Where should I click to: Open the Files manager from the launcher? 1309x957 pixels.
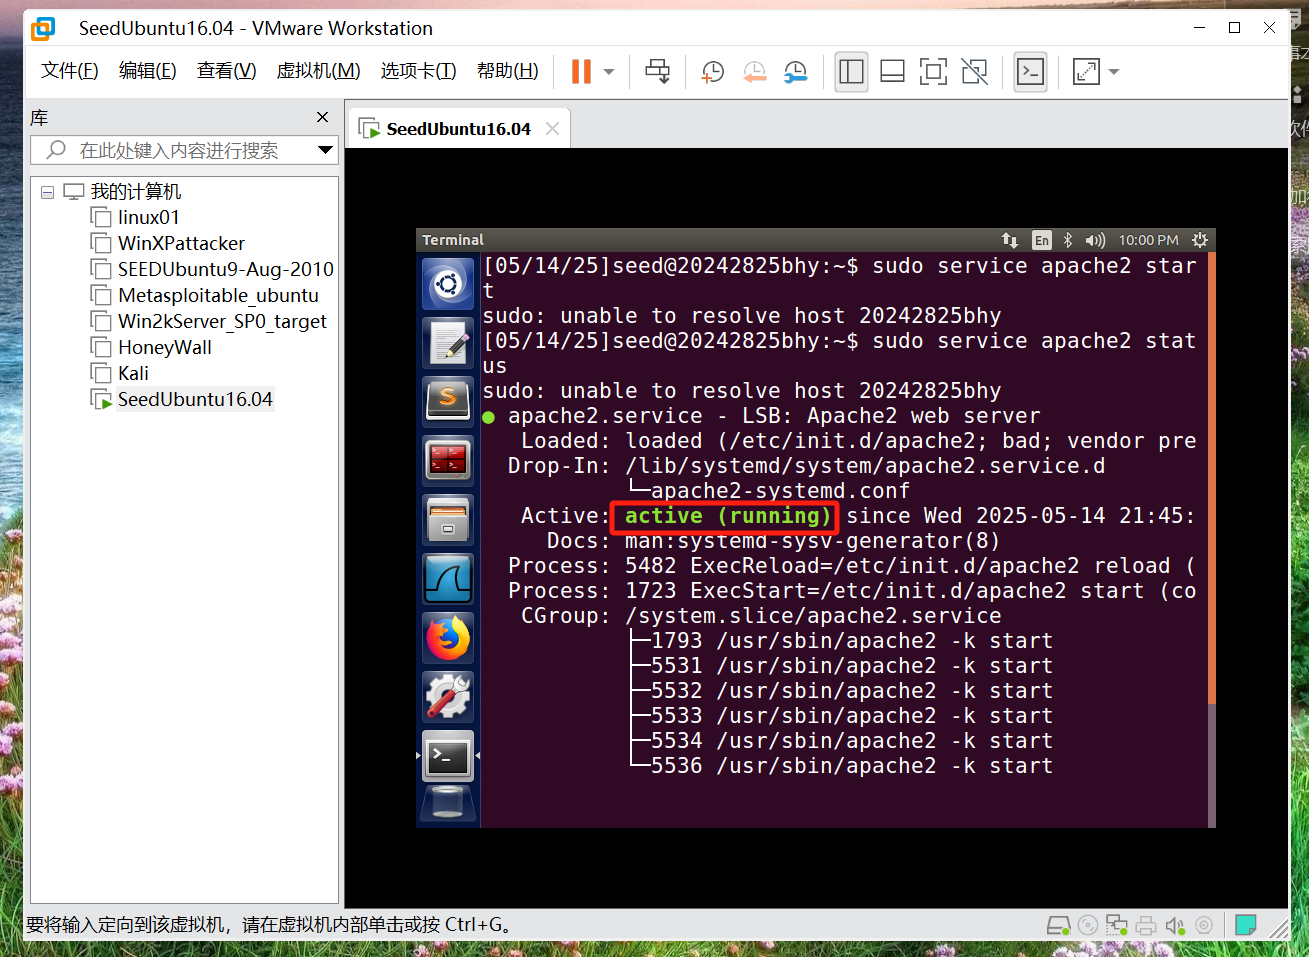[448, 520]
